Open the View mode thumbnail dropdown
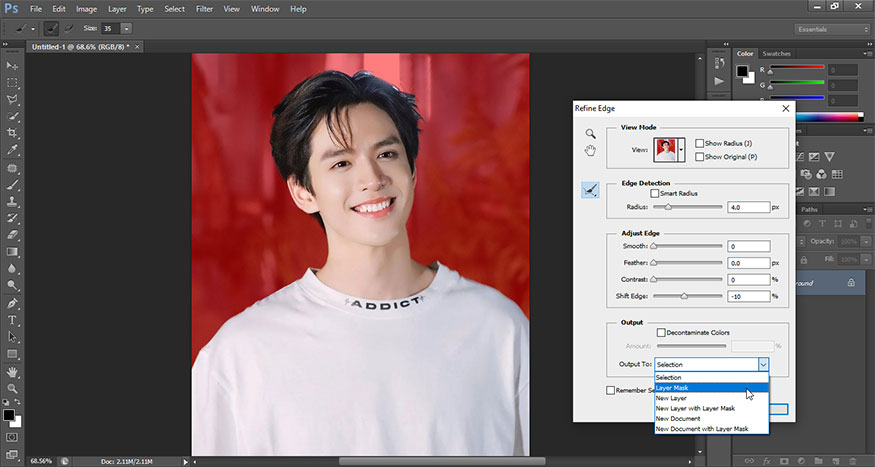 click(681, 150)
